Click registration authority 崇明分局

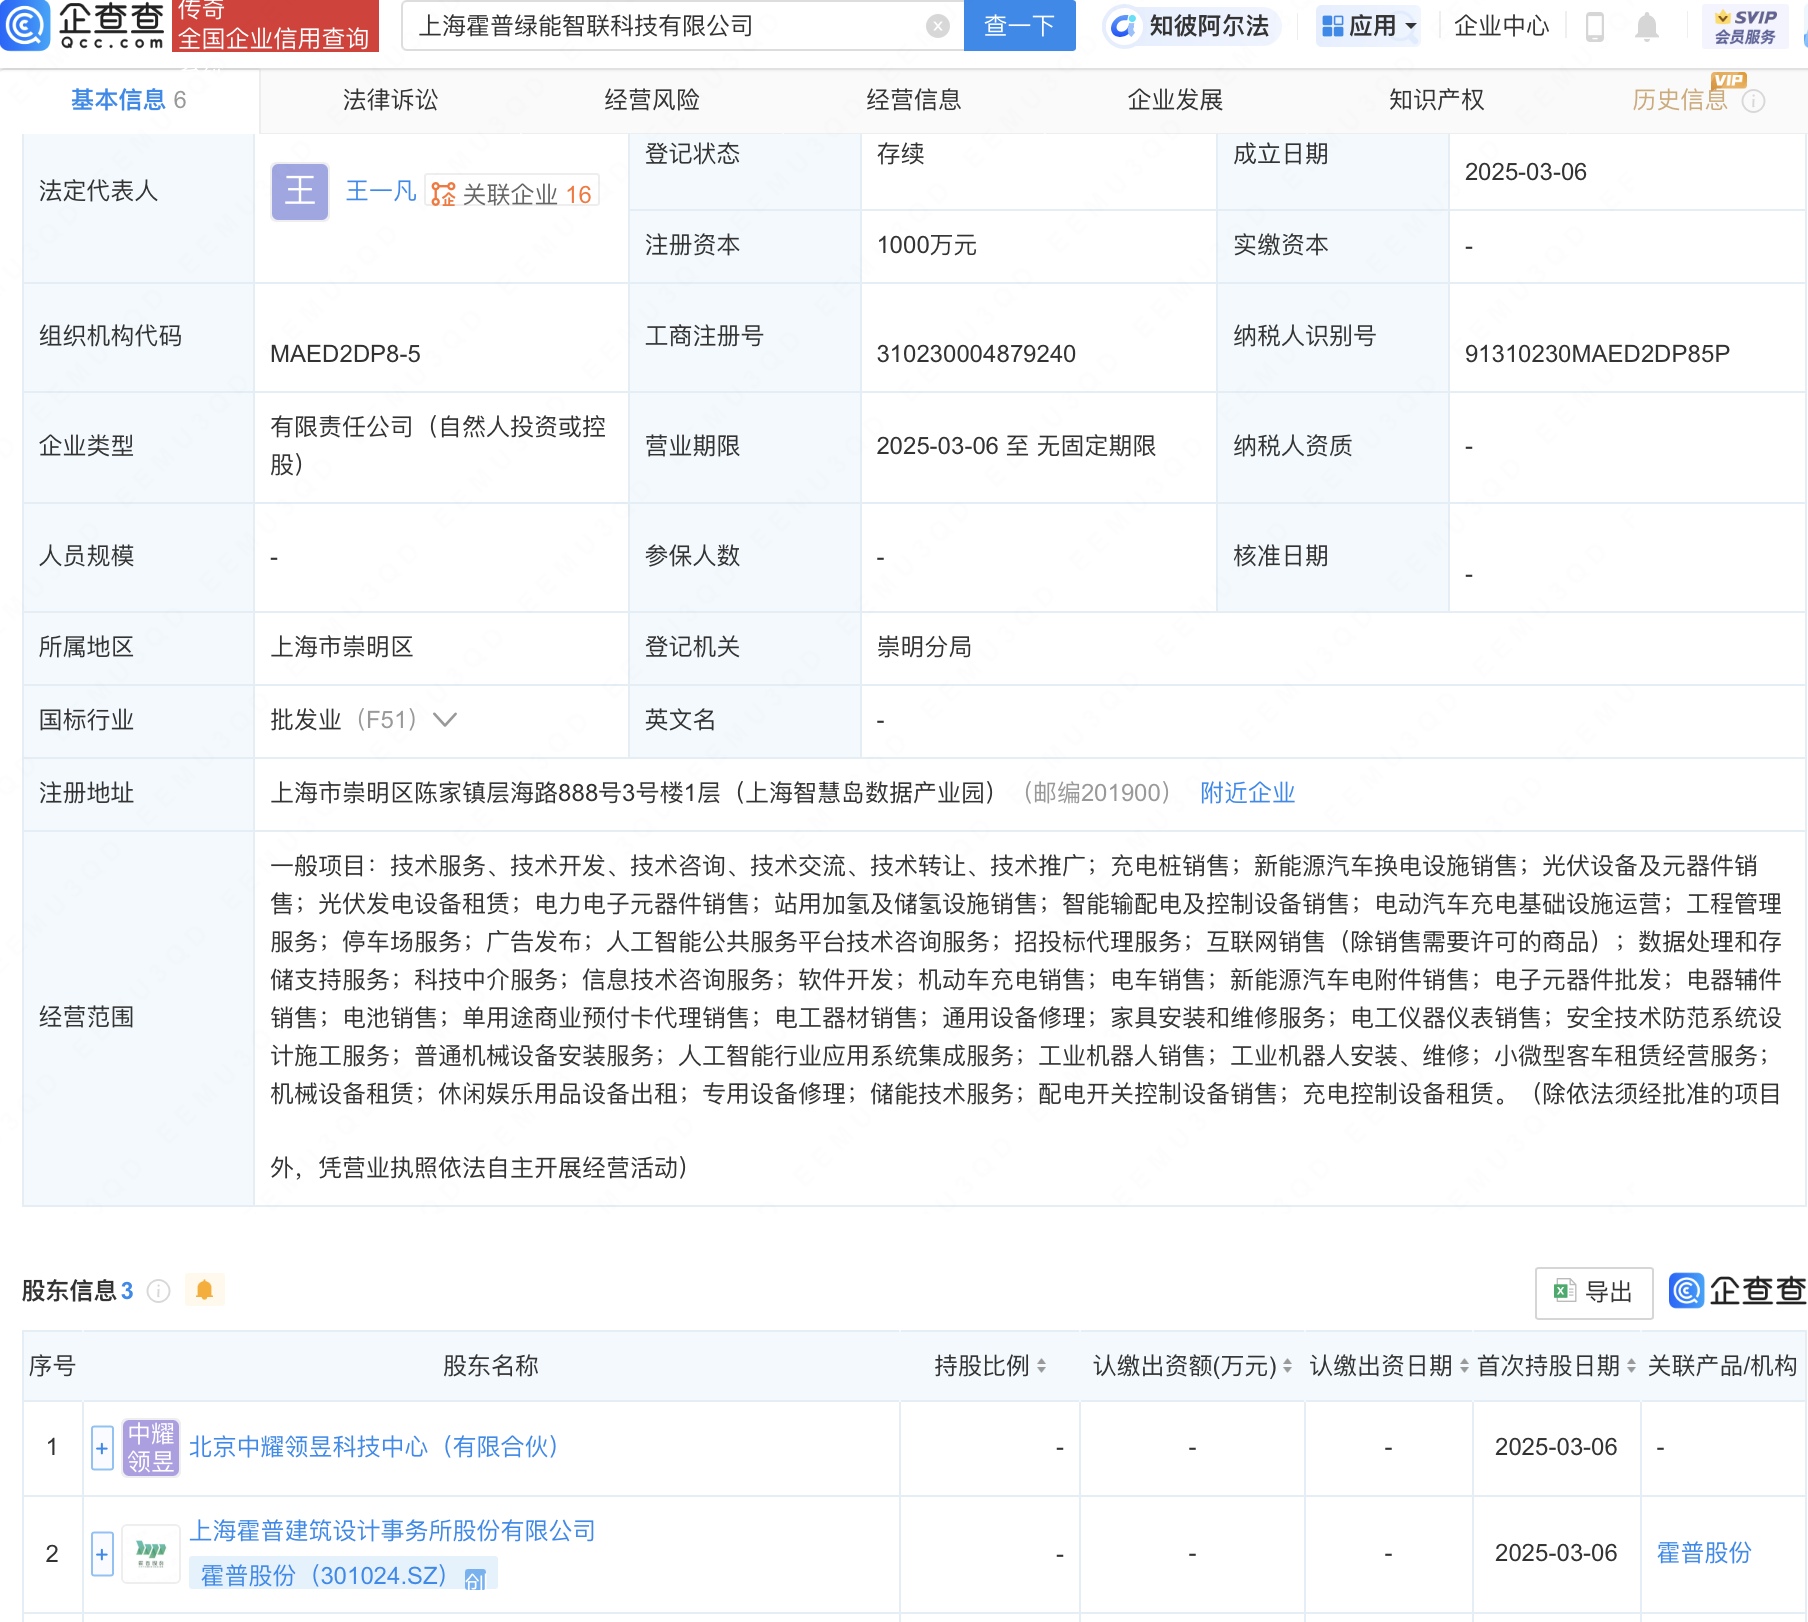(x=924, y=647)
